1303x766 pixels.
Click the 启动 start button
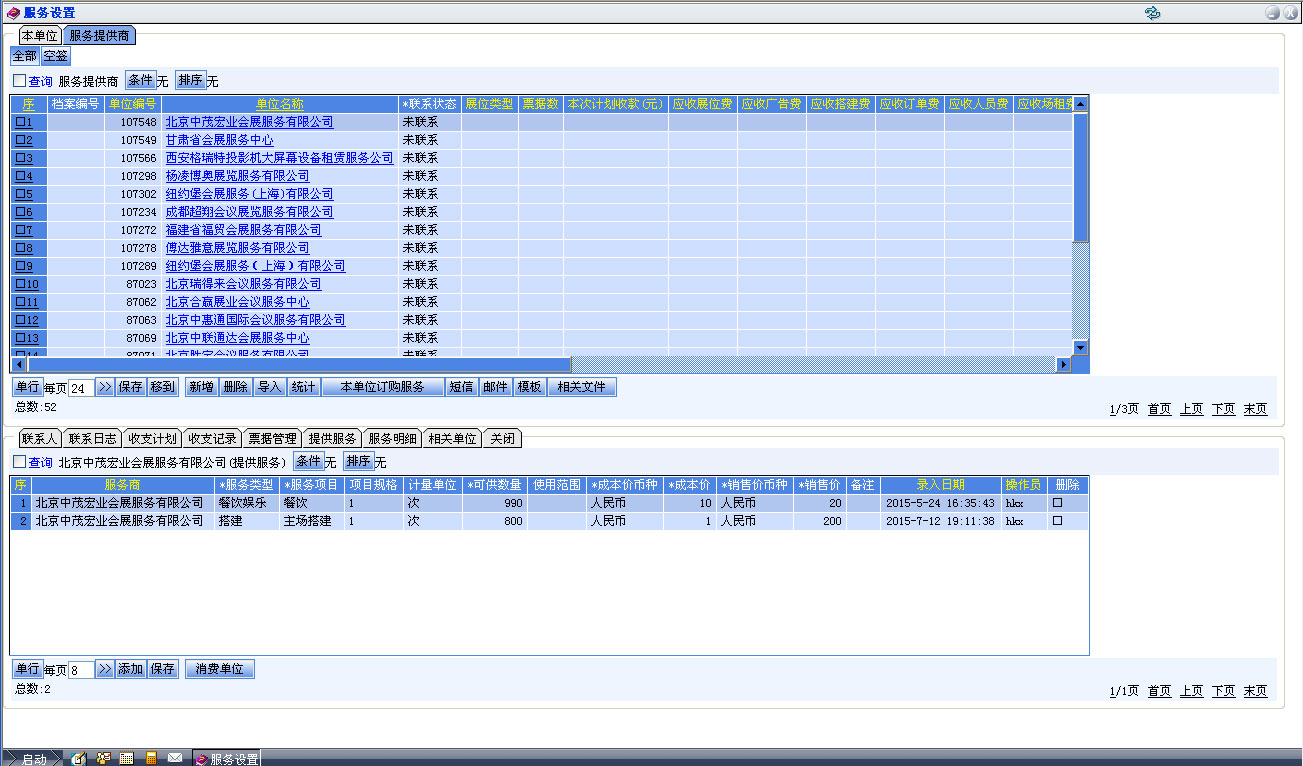click(32, 759)
